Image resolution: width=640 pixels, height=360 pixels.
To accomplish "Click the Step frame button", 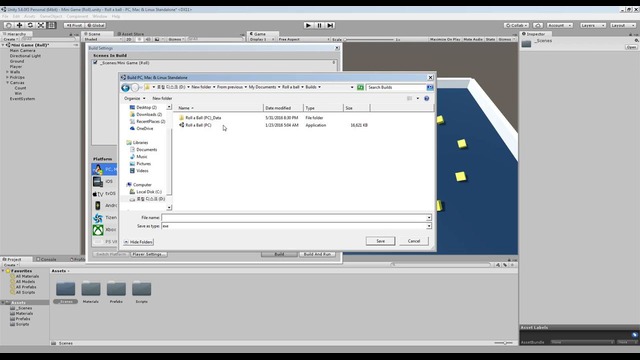I will (330, 25).
